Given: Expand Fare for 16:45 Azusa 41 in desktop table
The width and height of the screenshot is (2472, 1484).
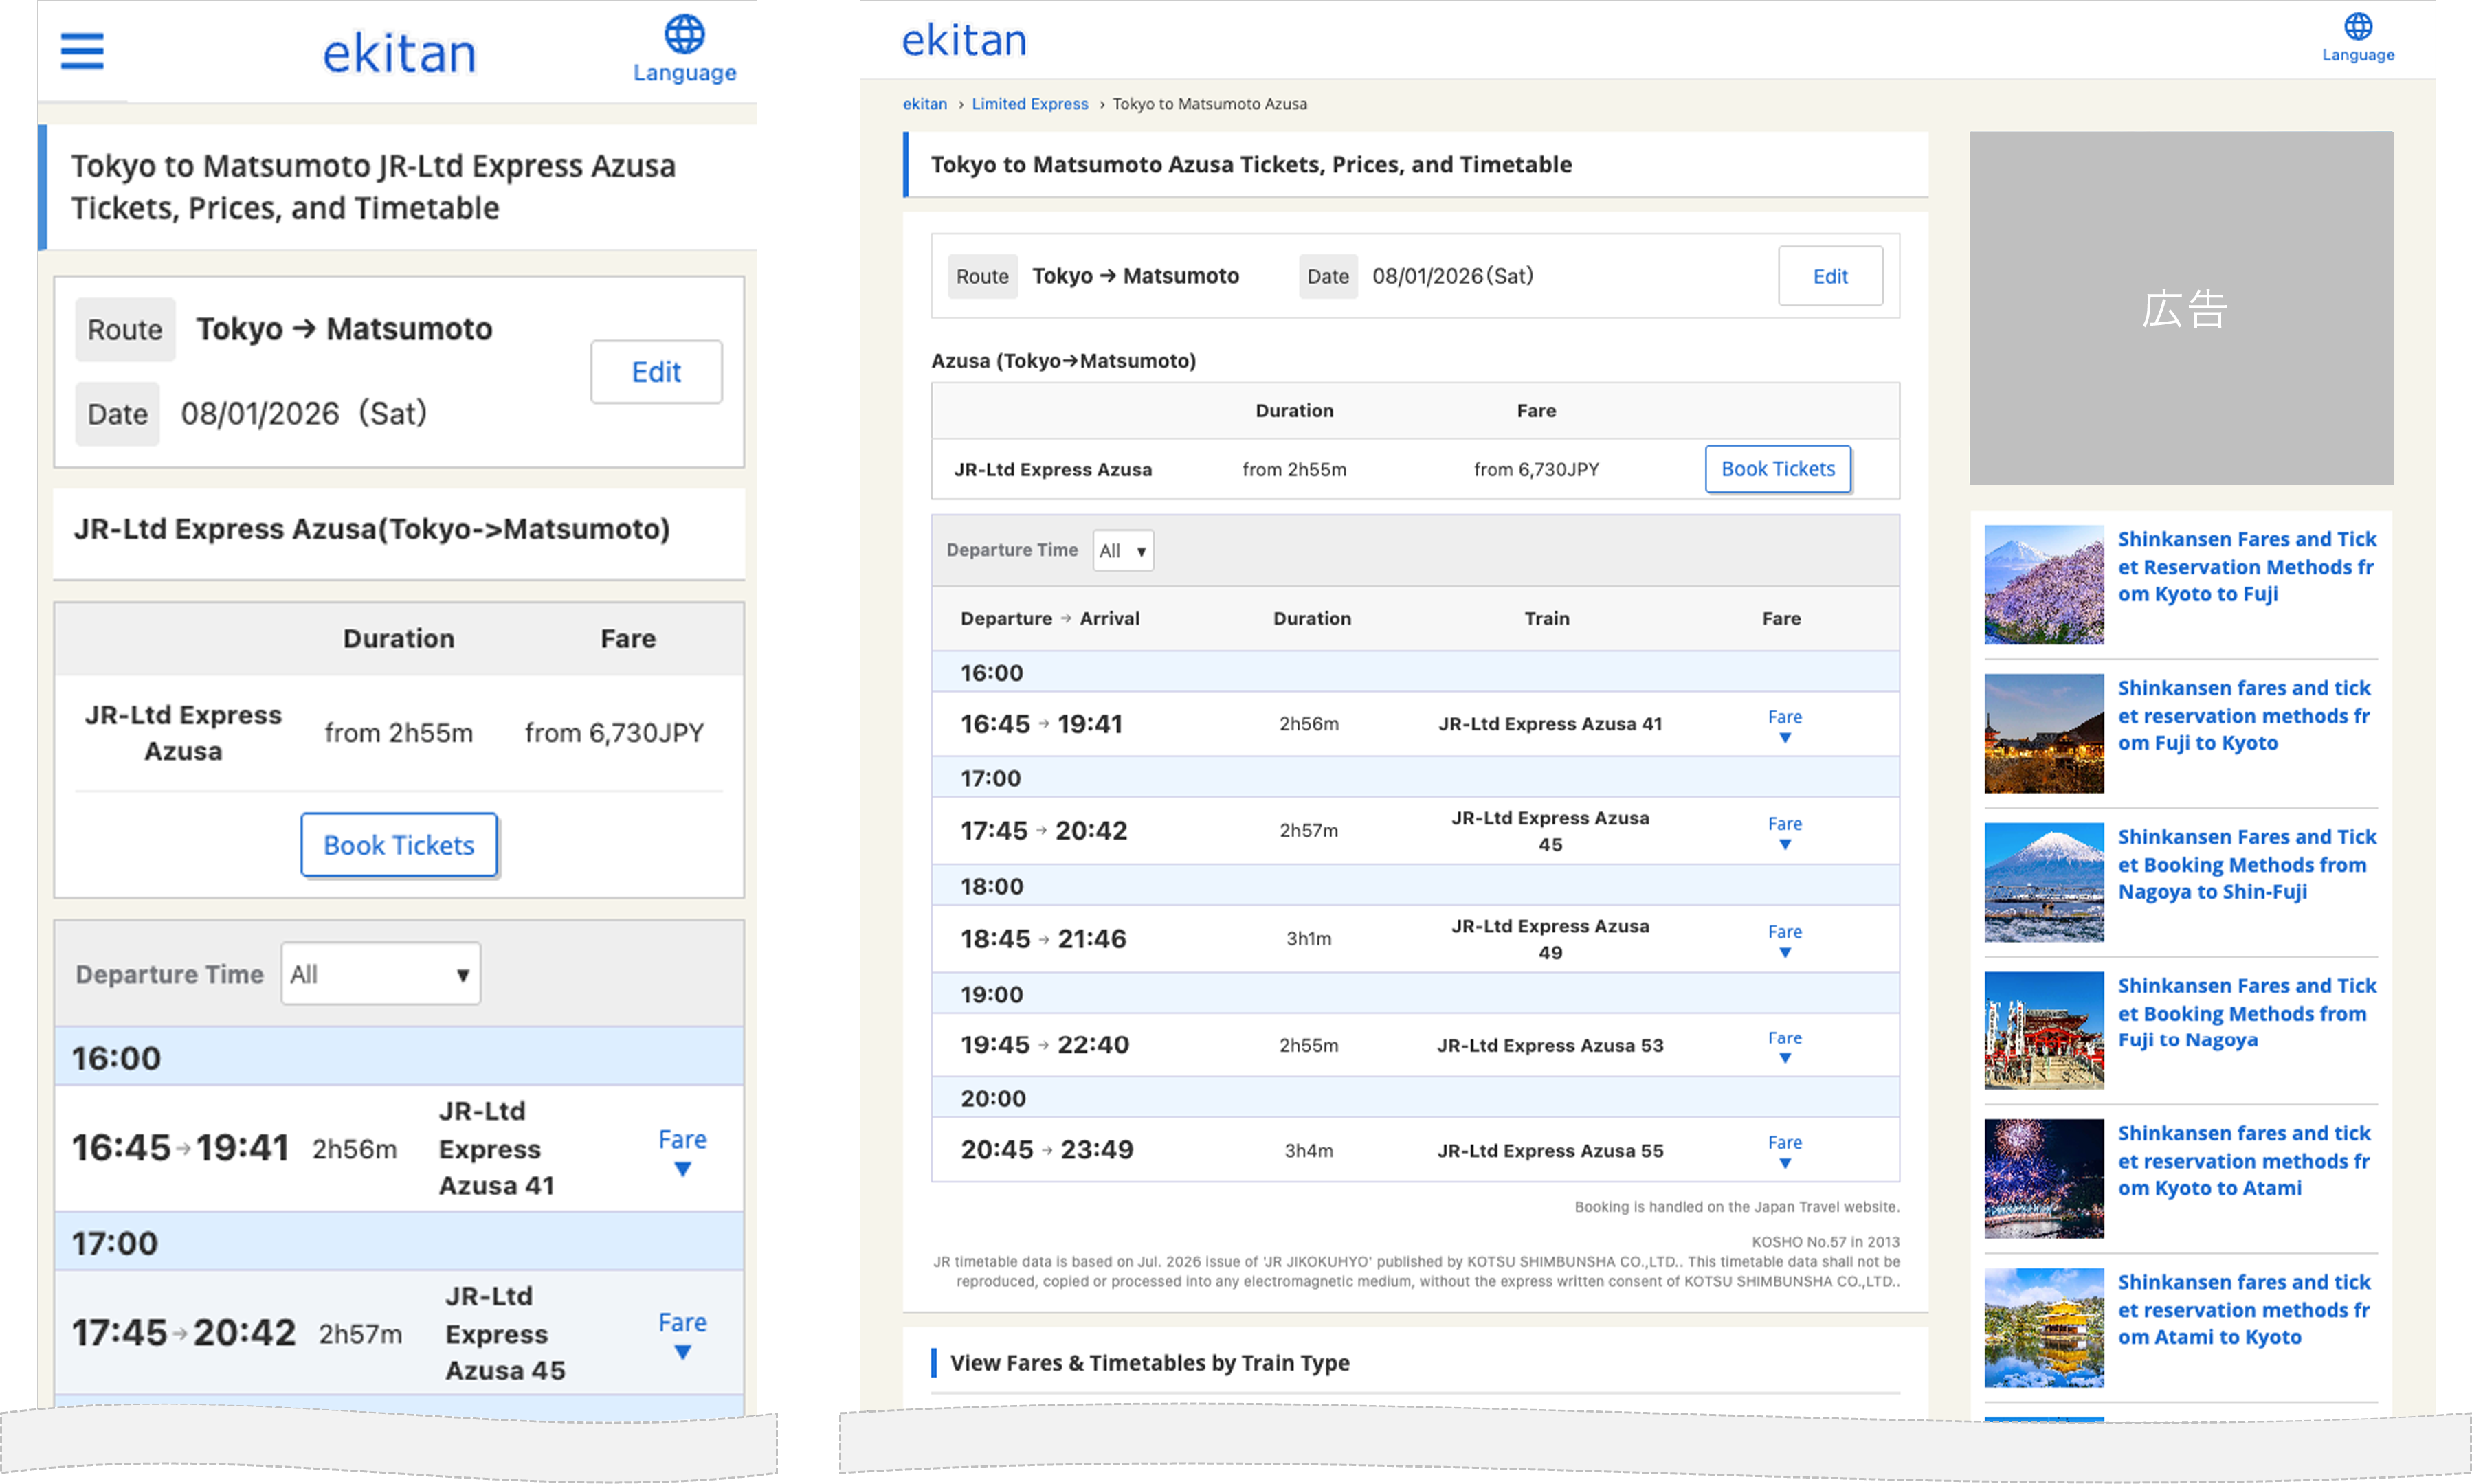Looking at the screenshot, I should click(x=1785, y=725).
